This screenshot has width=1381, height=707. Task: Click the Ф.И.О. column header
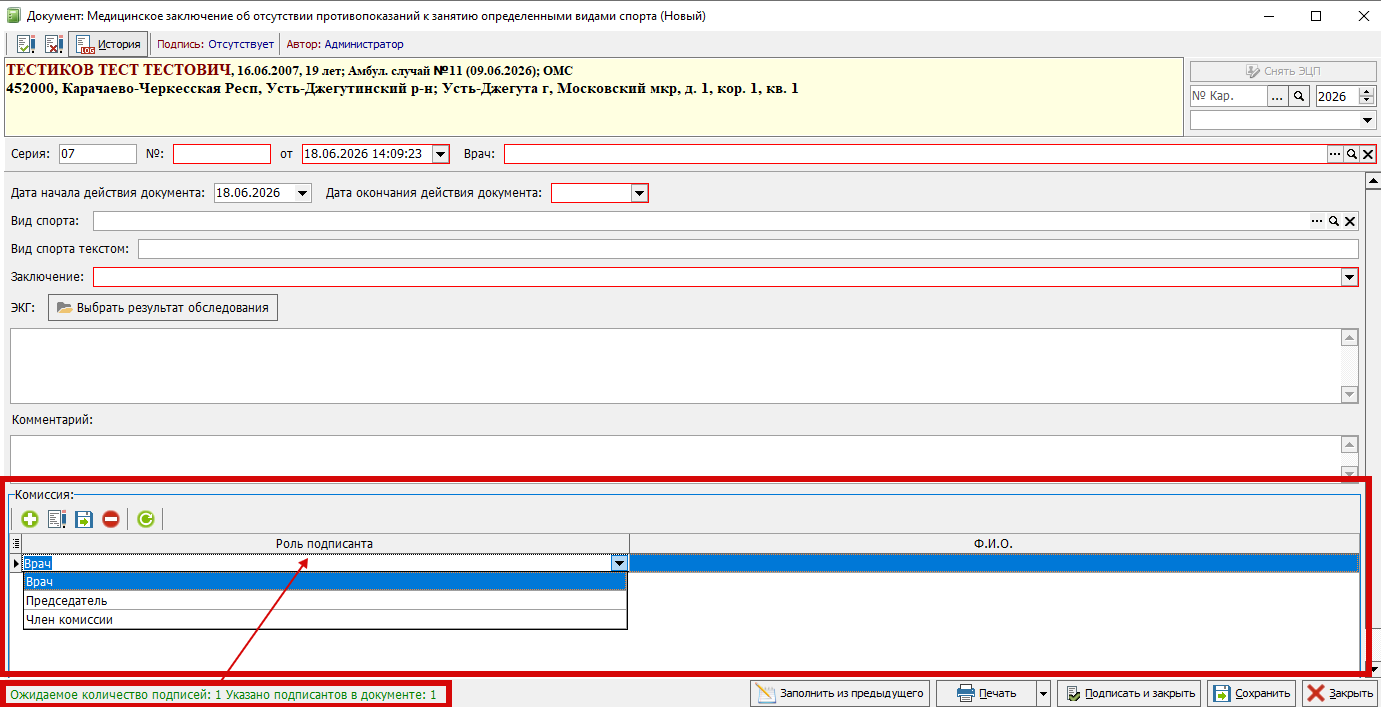993,543
